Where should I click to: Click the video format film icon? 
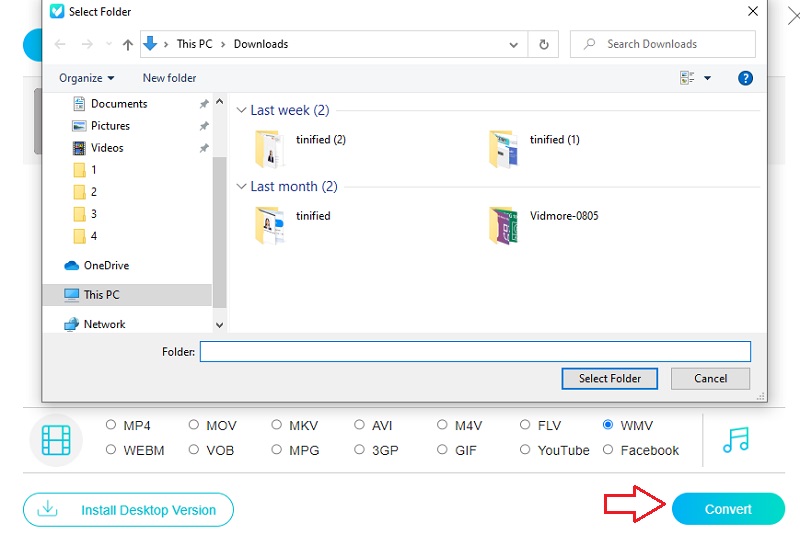56,439
